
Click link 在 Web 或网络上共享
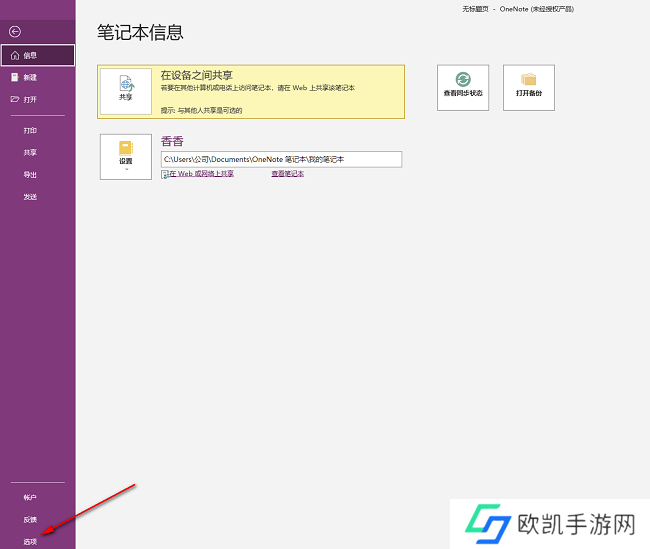click(x=201, y=174)
